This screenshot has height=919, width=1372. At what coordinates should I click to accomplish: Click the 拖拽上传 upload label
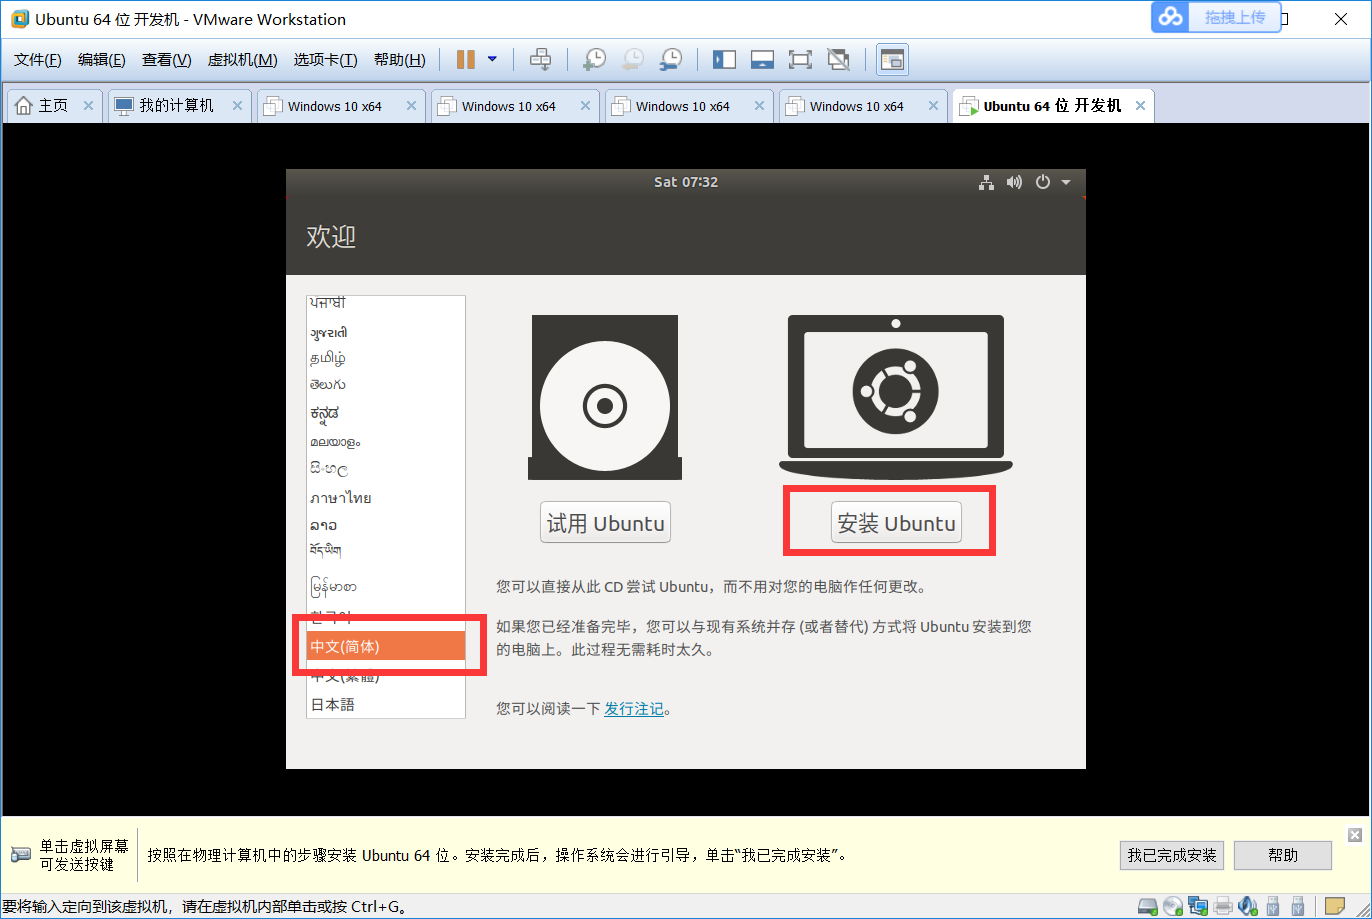click(x=1235, y=17)
